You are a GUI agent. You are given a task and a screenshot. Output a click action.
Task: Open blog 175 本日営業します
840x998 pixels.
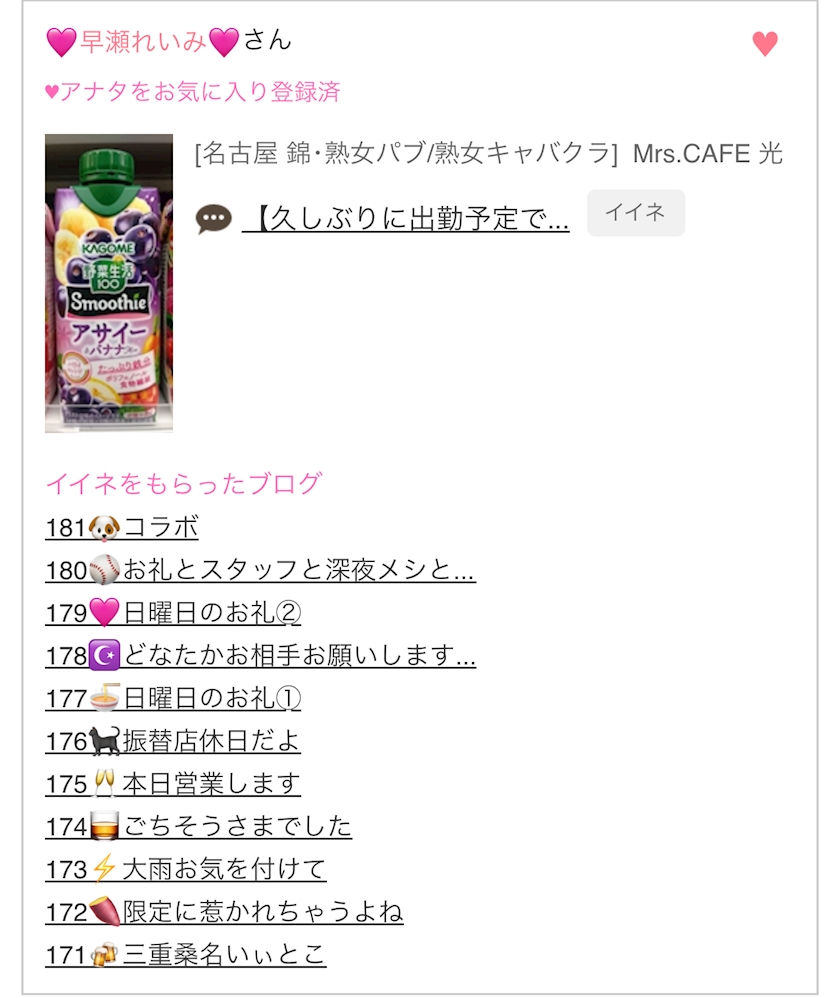point(173,784)
